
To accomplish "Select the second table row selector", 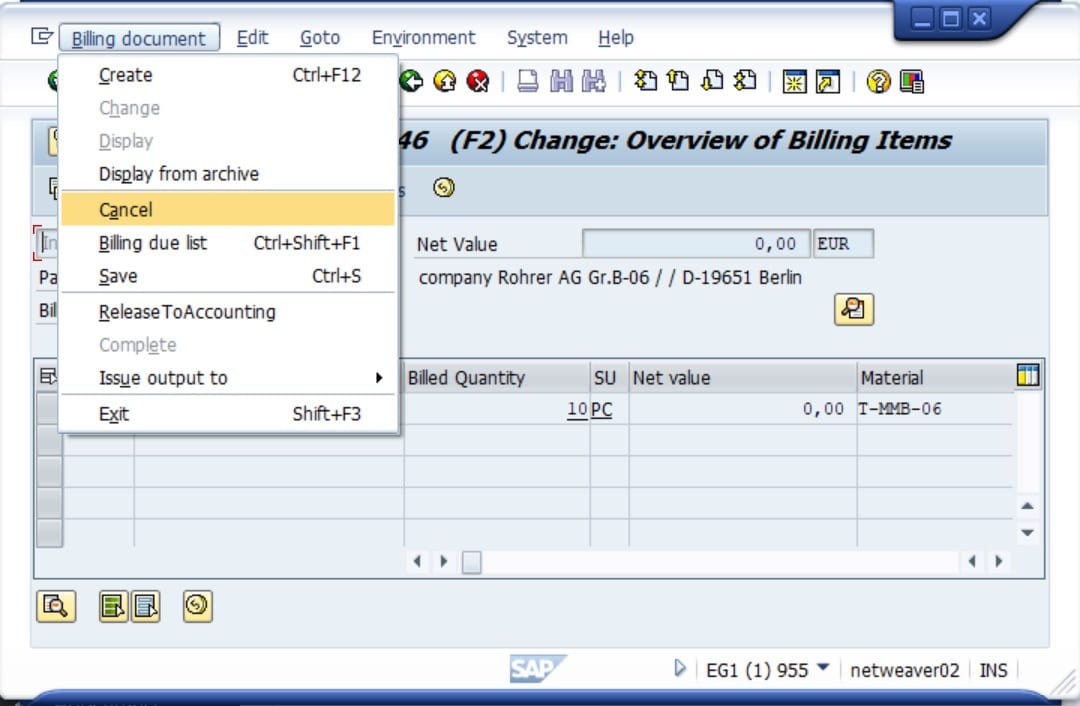I will tap(49, 440).
